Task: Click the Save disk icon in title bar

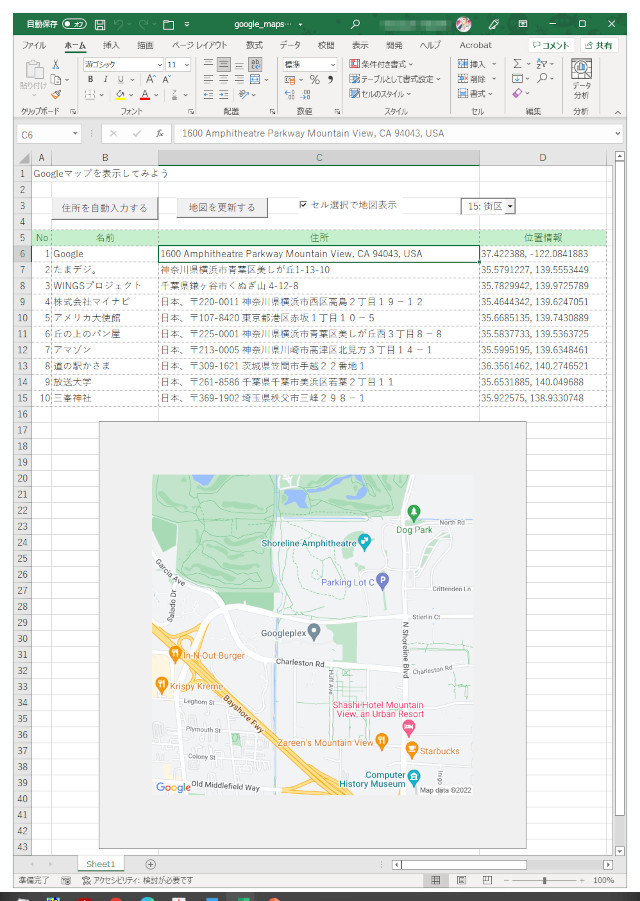Action: (x=100, y=24)
